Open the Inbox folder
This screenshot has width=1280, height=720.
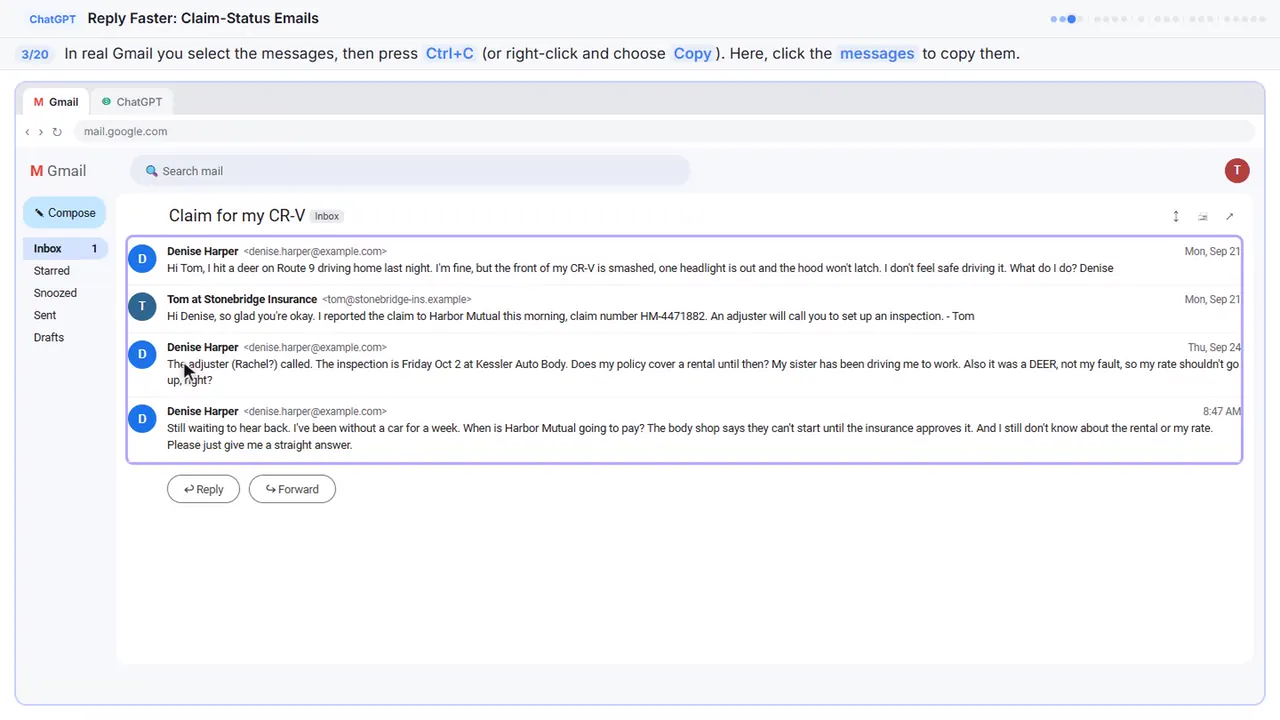pyautogui.click(x=65, y=248)
